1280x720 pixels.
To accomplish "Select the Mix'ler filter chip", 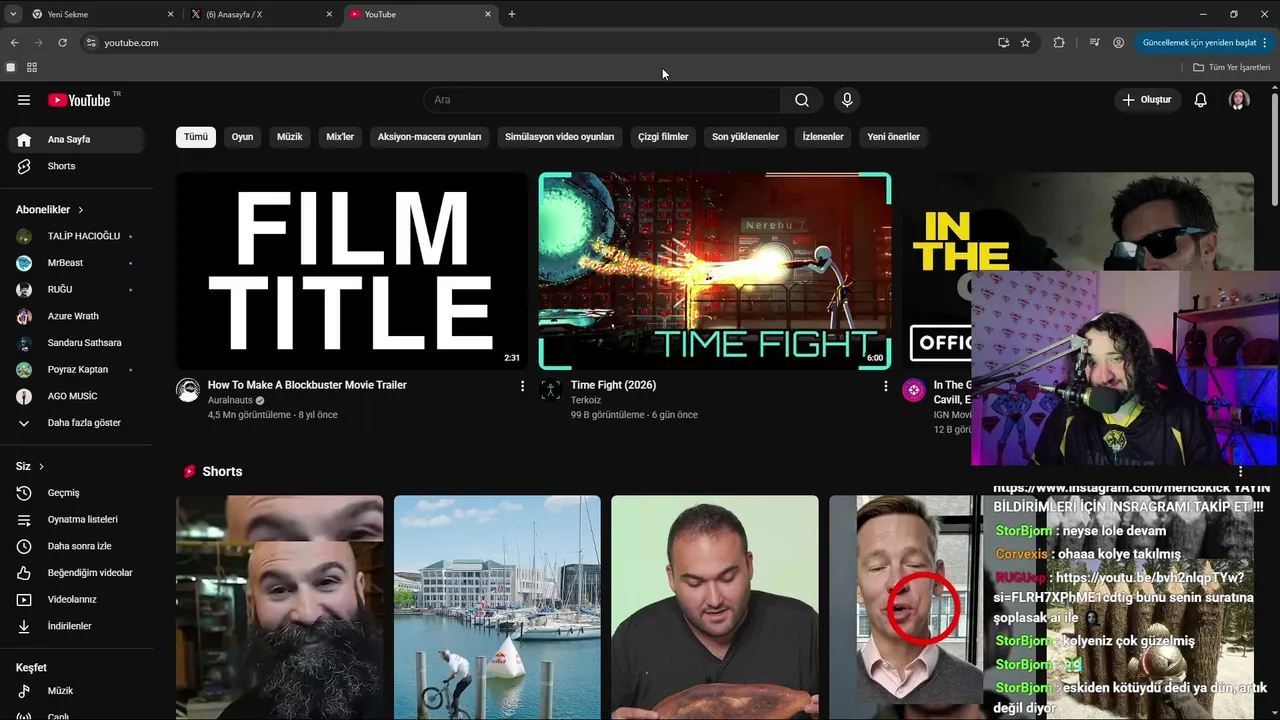I will [340, 137].
